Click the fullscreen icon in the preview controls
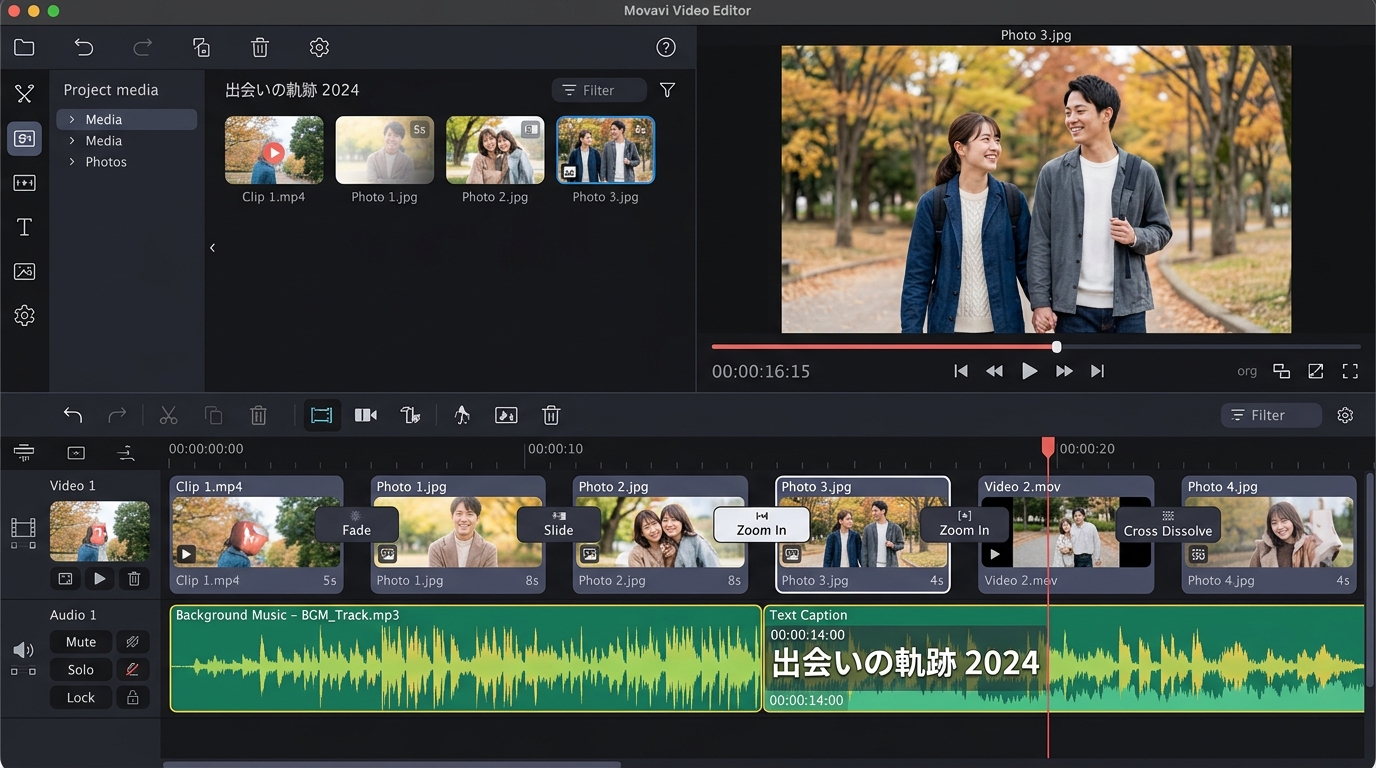The width and height of the screenshot is (1376, 768). click(x=1350, y=371)
